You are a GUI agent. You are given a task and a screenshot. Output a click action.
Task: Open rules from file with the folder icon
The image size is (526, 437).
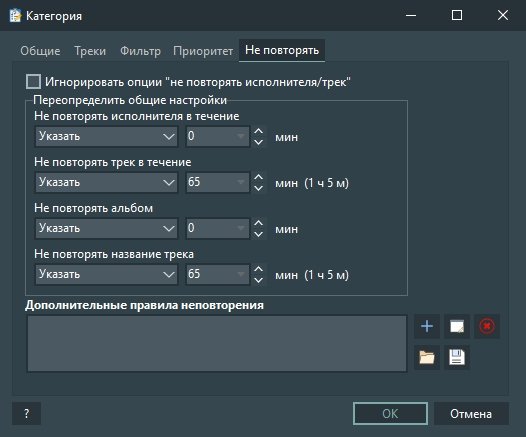(427, 357)
